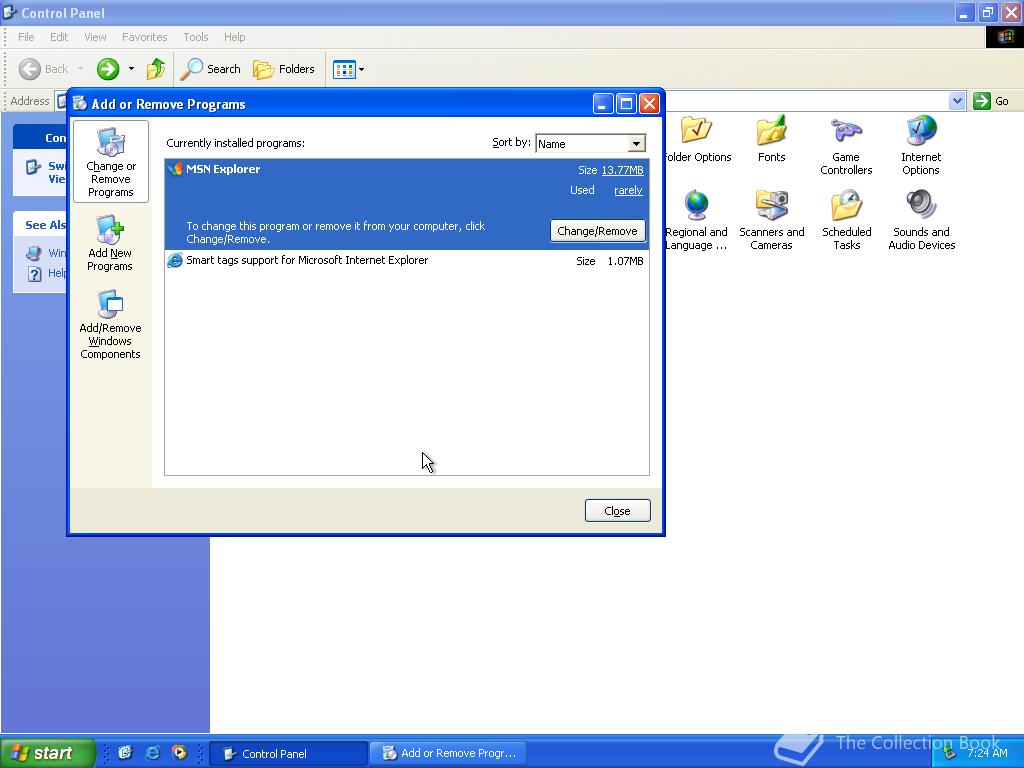Open the Sort by Name dropdown
The height and width of the screenshot is (768, 1024).
(x=636, y=144)
